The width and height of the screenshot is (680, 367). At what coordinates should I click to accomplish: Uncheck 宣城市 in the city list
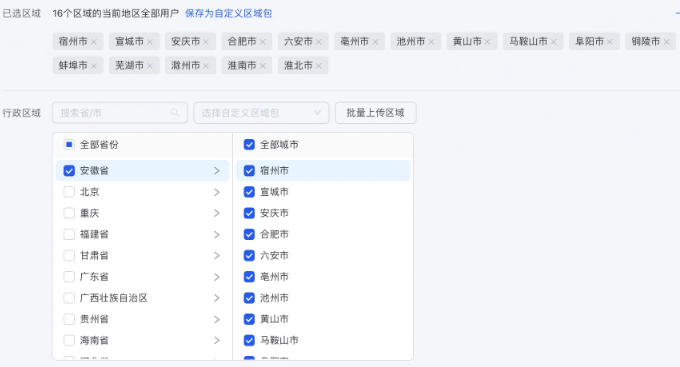[249, 192]
